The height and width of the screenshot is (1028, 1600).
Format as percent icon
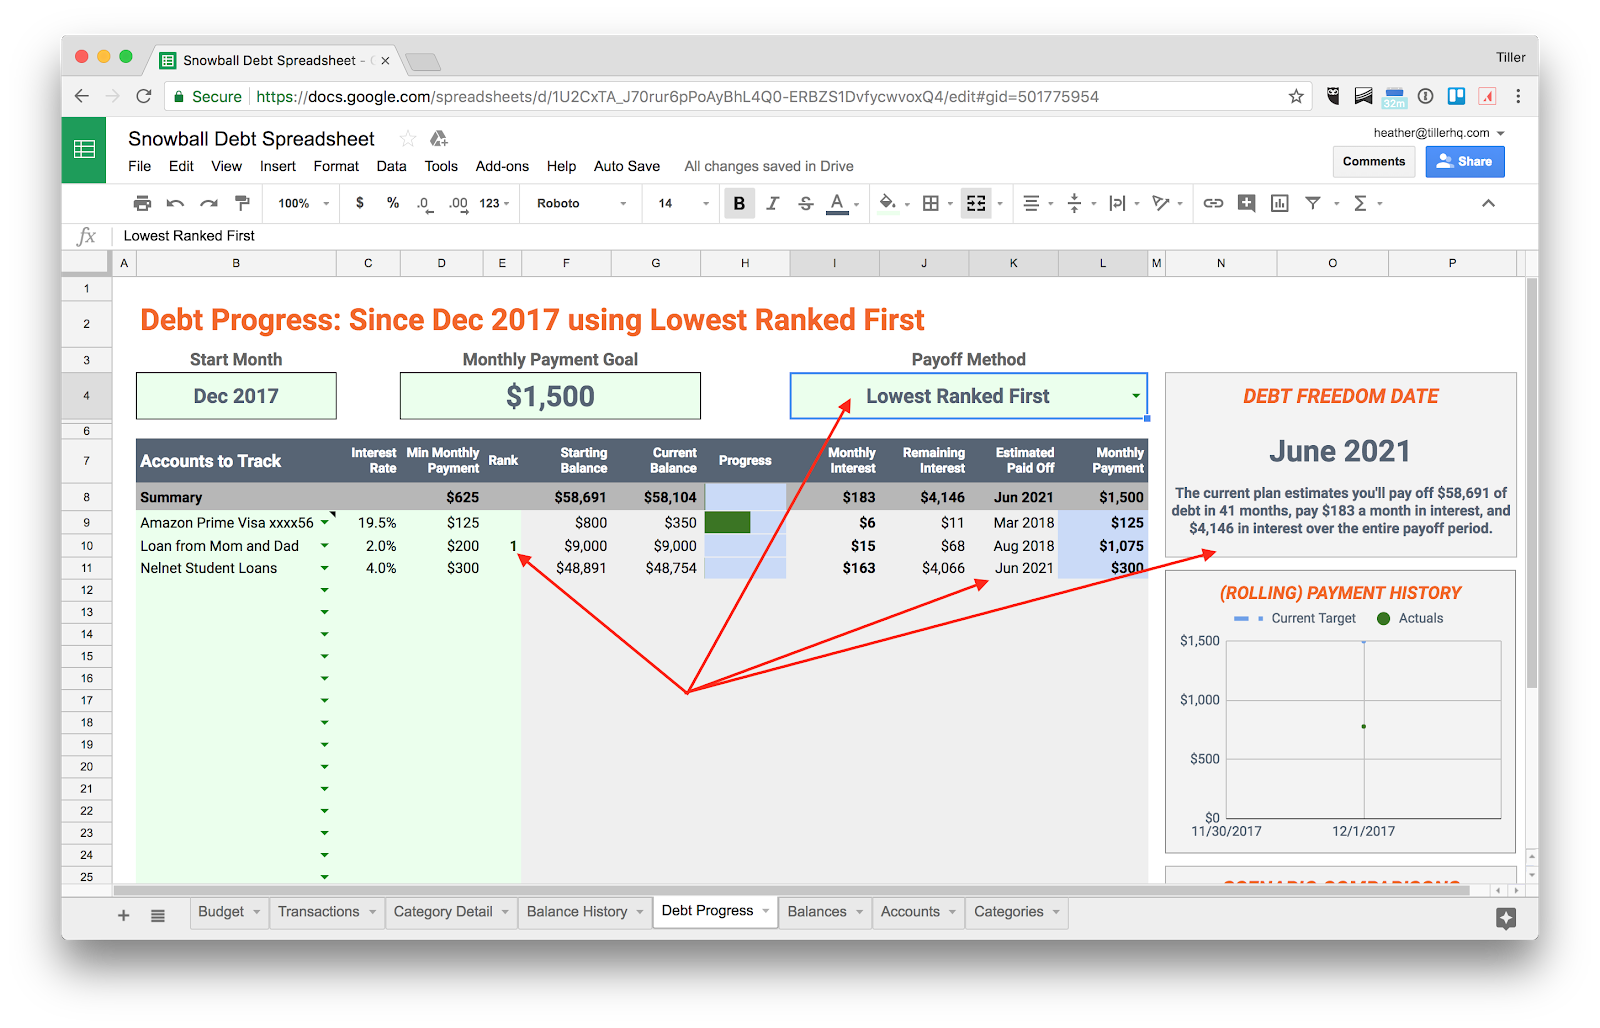pyautogui.click(x=393, y=203)
